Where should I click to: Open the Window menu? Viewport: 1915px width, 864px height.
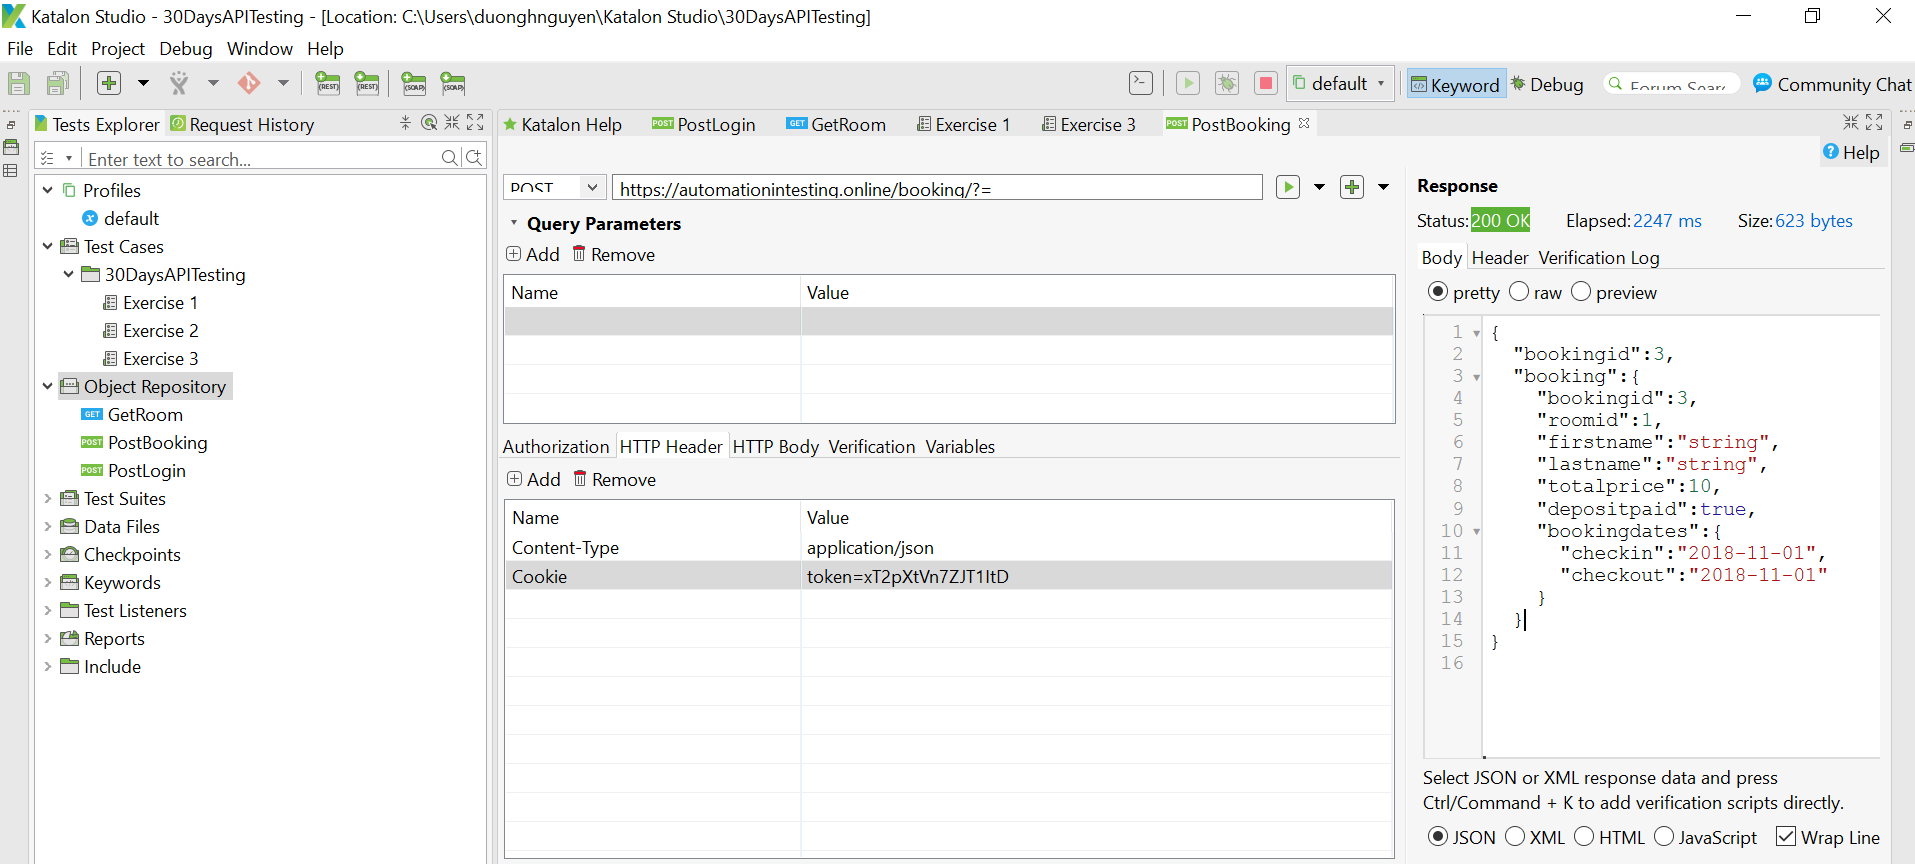point(260,49)
